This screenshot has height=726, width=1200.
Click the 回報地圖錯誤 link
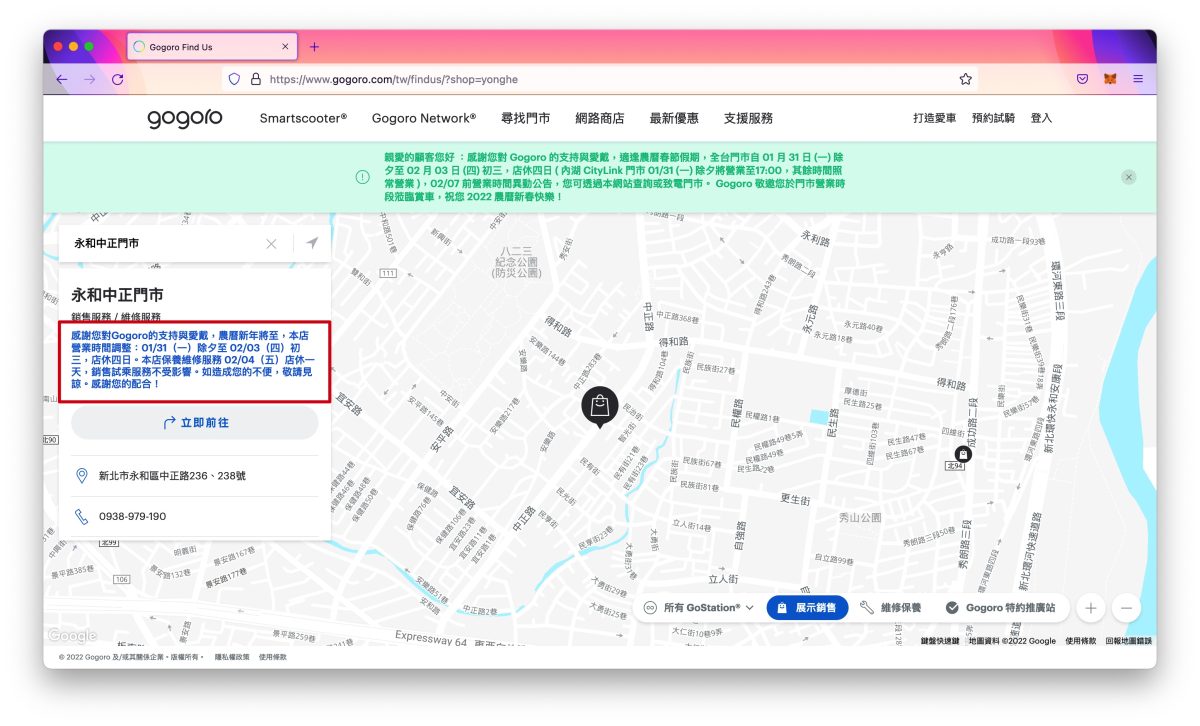(1128, 641)
